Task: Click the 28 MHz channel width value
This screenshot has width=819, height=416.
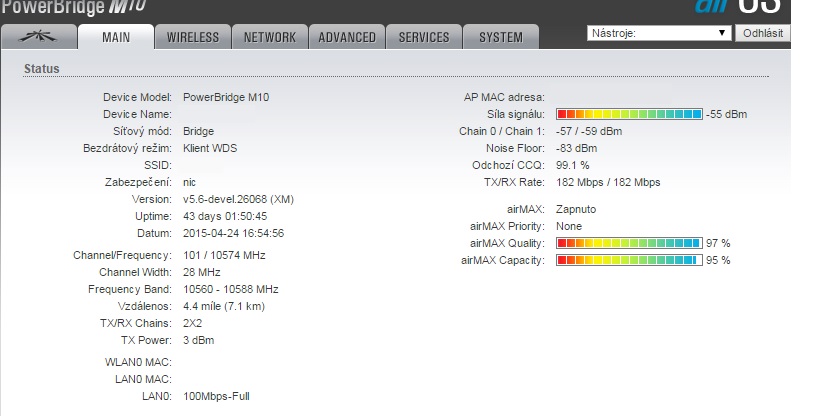Action: tap(202, 272)
